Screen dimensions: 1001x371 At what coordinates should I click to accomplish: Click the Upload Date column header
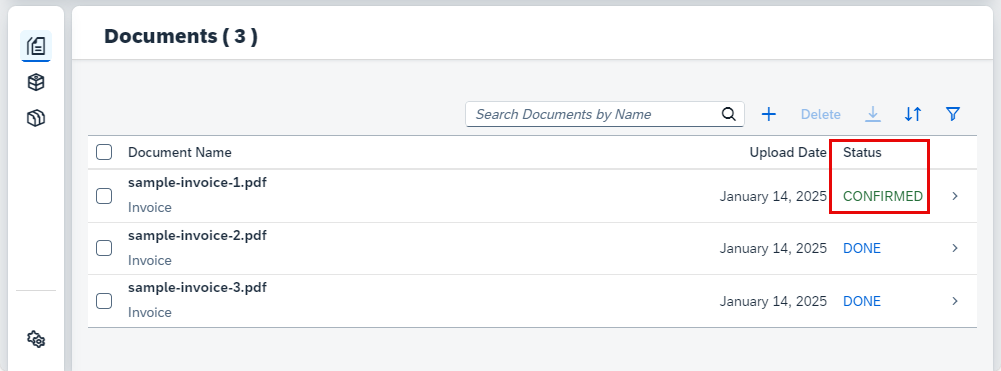click(x=788, y=152)
